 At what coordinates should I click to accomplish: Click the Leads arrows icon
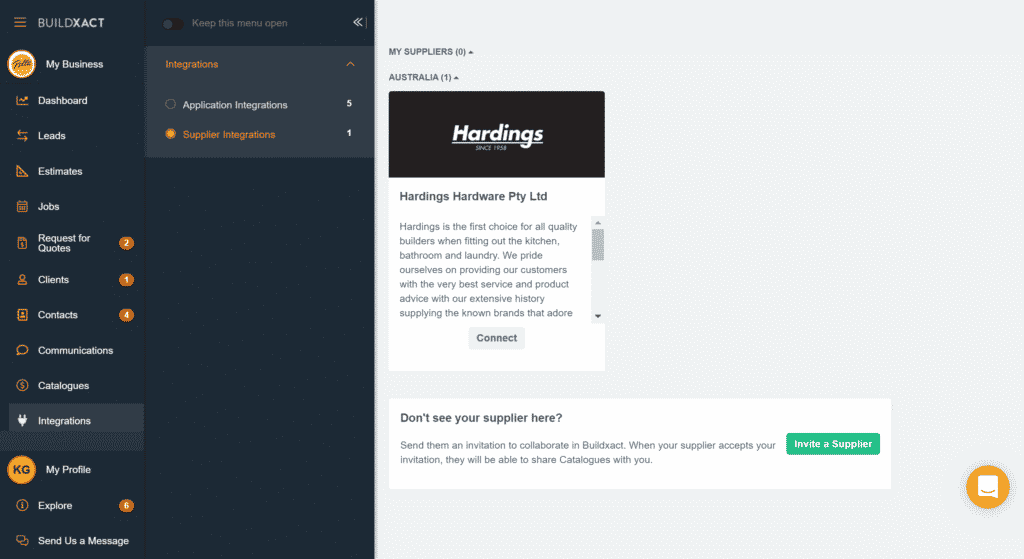click(x=22, y=136)
